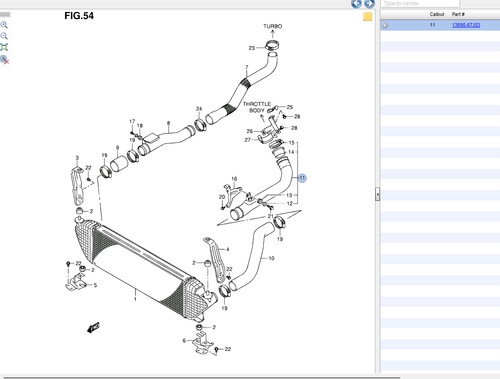Click the callout number 11 table cell
The width and height of the screenshot is (500, 379).
tap(432, 25)
